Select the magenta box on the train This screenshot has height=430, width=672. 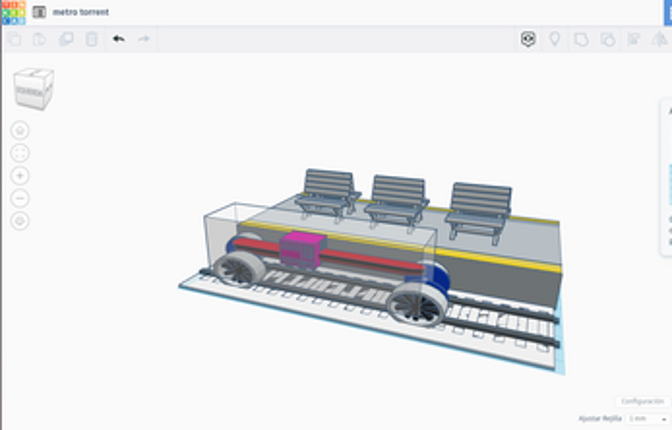point(303,250)
